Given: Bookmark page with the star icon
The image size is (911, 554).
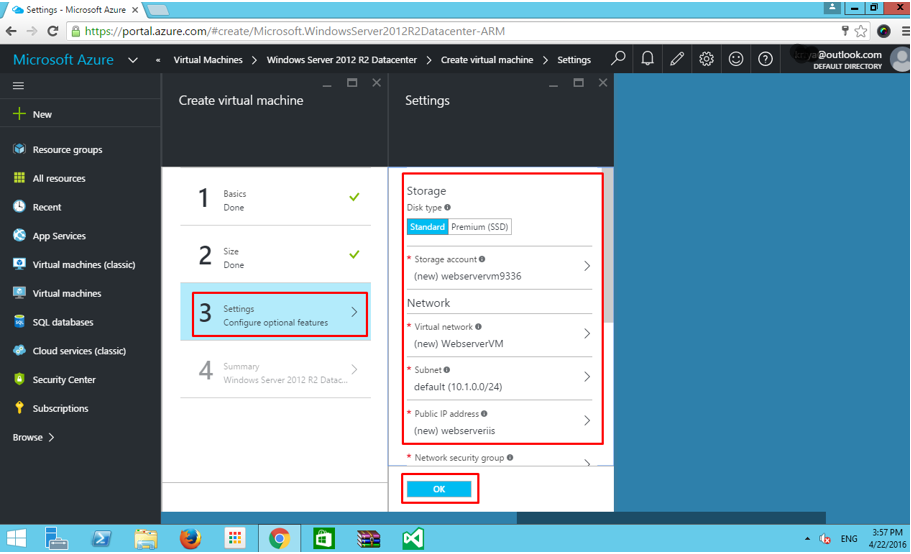Looking at the screenshot, I should click(861, 31).
